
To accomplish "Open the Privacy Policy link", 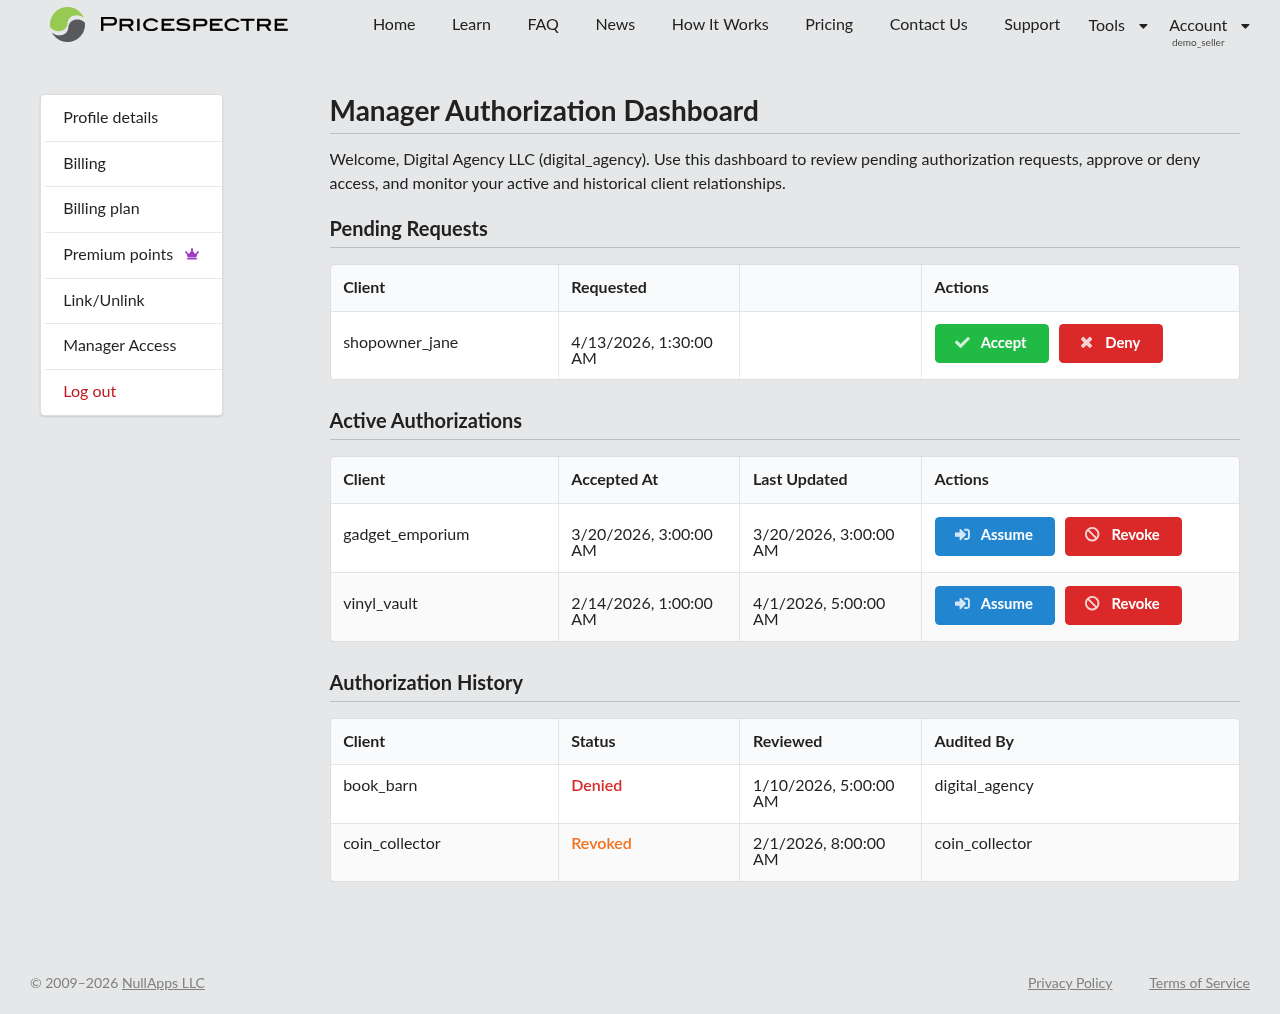I will click(x=1069, y=983).
